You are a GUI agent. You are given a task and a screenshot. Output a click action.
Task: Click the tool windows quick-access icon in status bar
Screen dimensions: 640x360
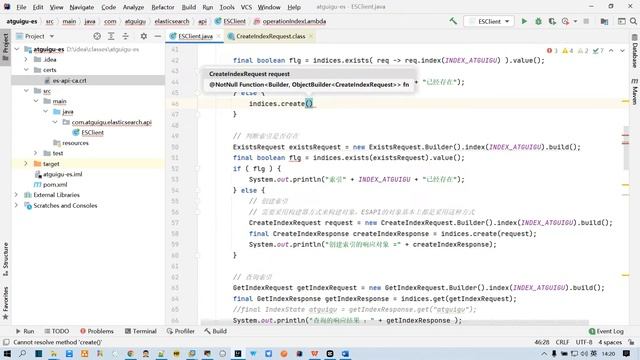[x=6, y=342]
